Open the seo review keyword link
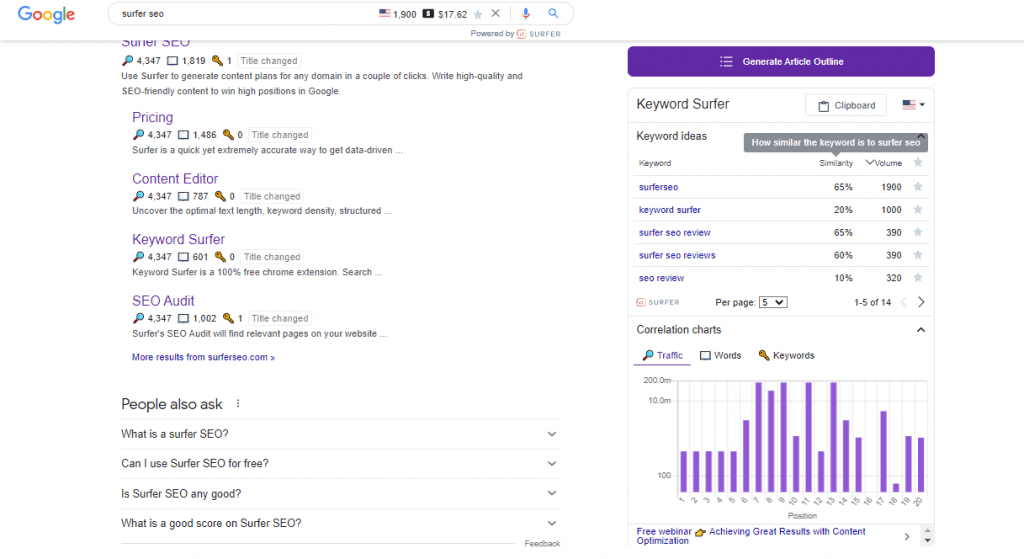 click(x=661, y=278)
